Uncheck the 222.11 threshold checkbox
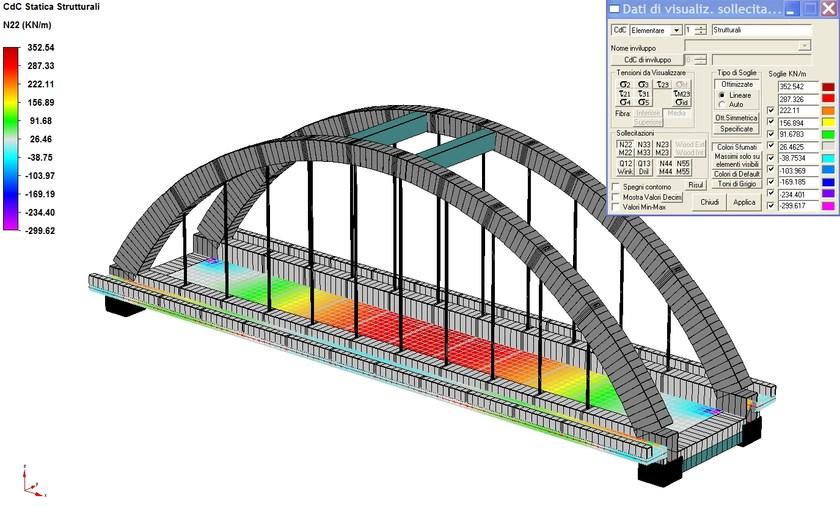 point(770,111)
